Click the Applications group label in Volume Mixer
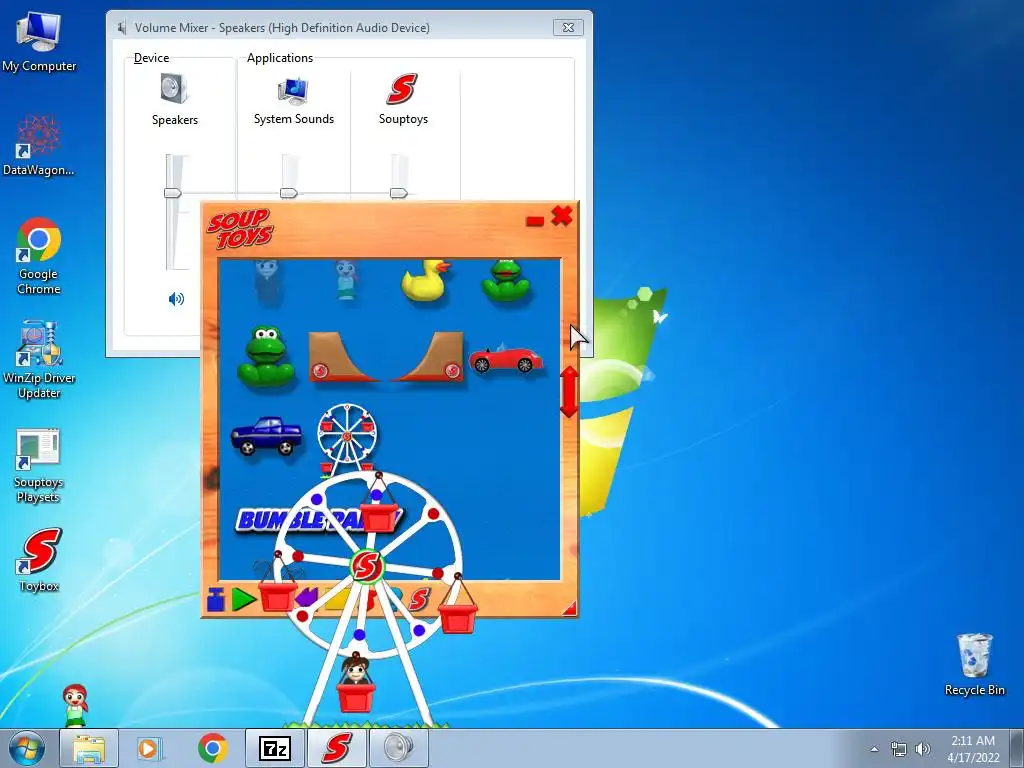1024x768 pixels. [280, 58]
